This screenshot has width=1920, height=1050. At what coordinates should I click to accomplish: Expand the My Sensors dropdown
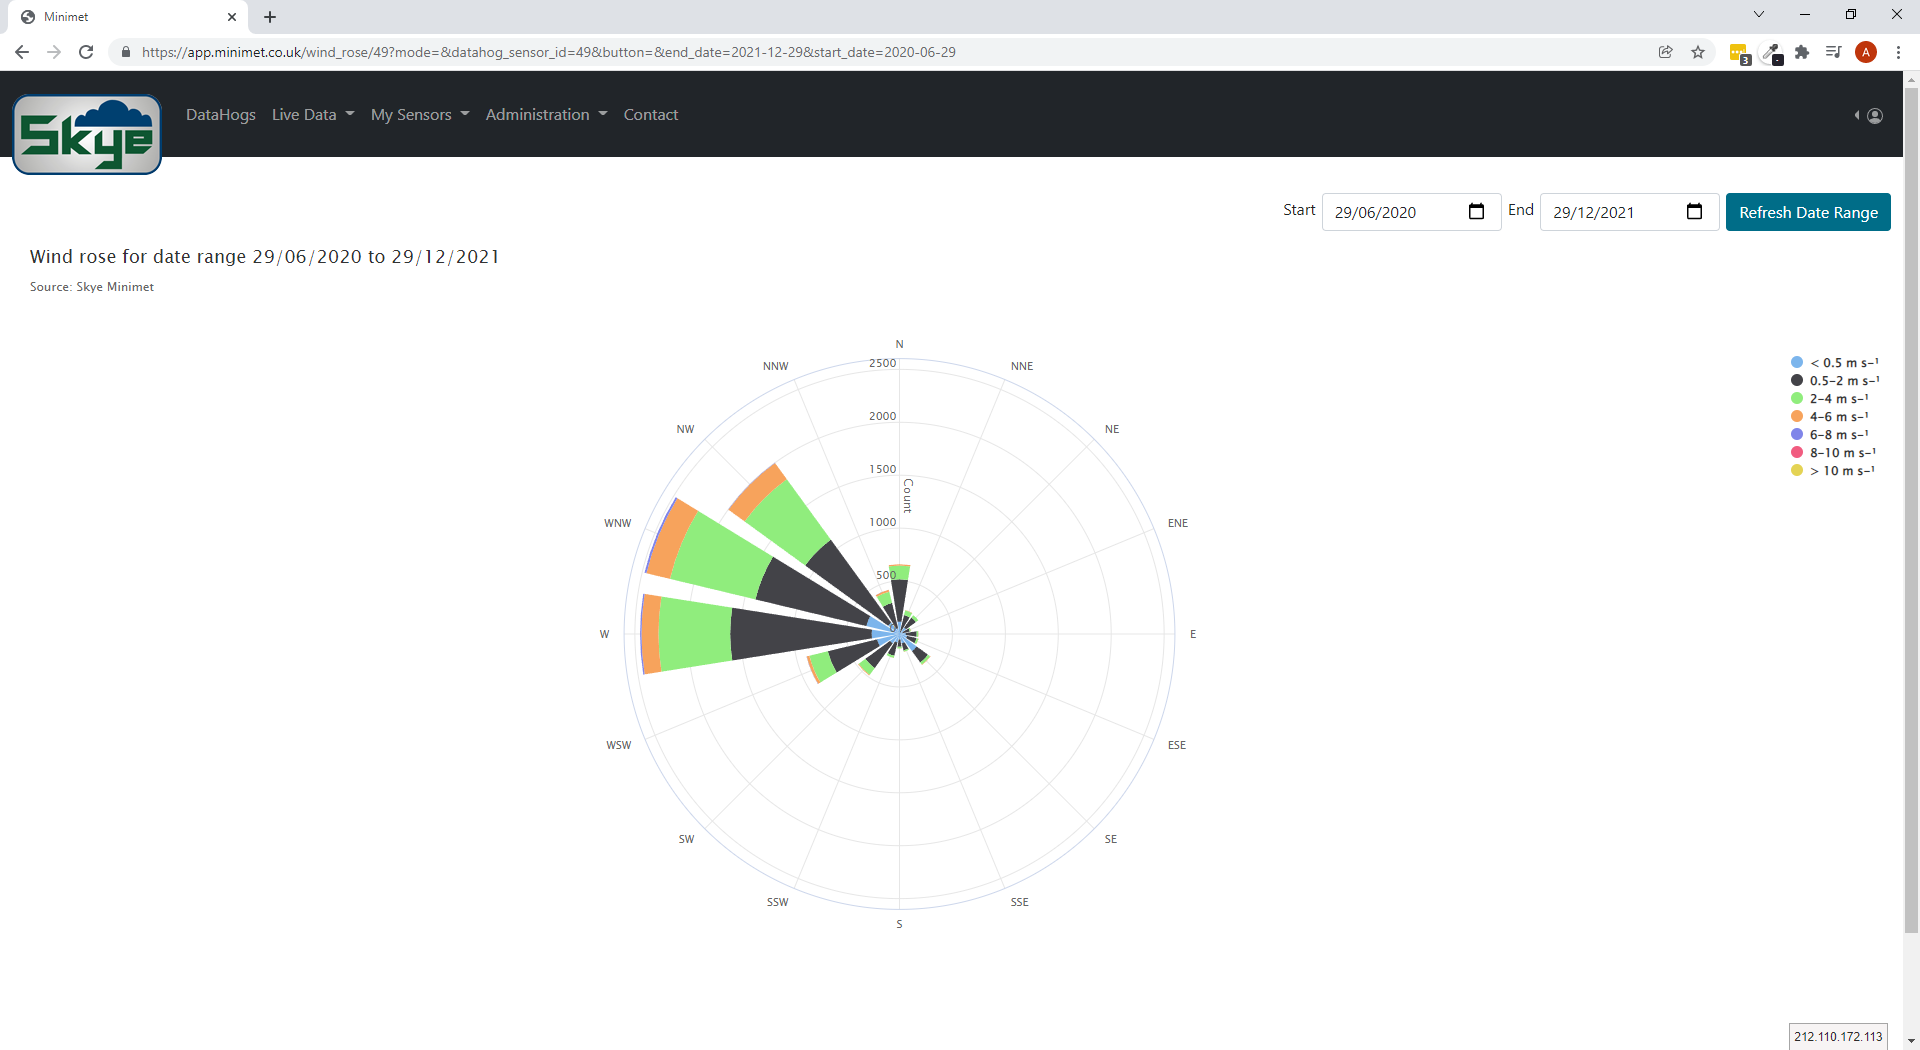click(x=419, y=115)
